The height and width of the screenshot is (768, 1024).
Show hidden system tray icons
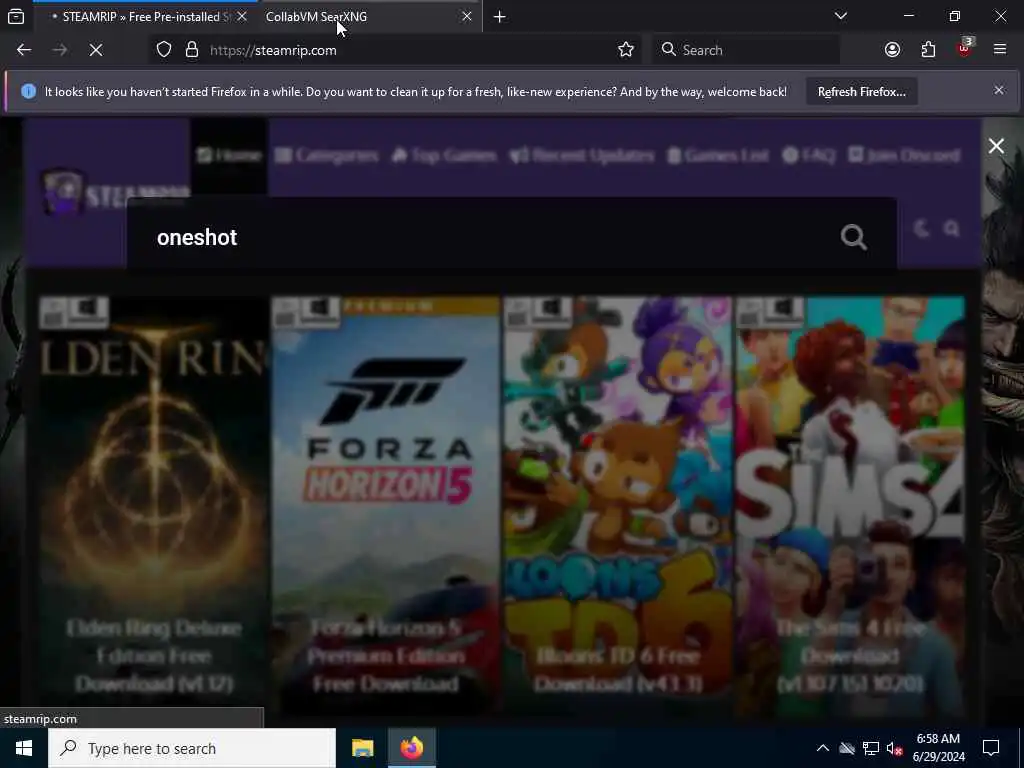[x=823, y=748]
